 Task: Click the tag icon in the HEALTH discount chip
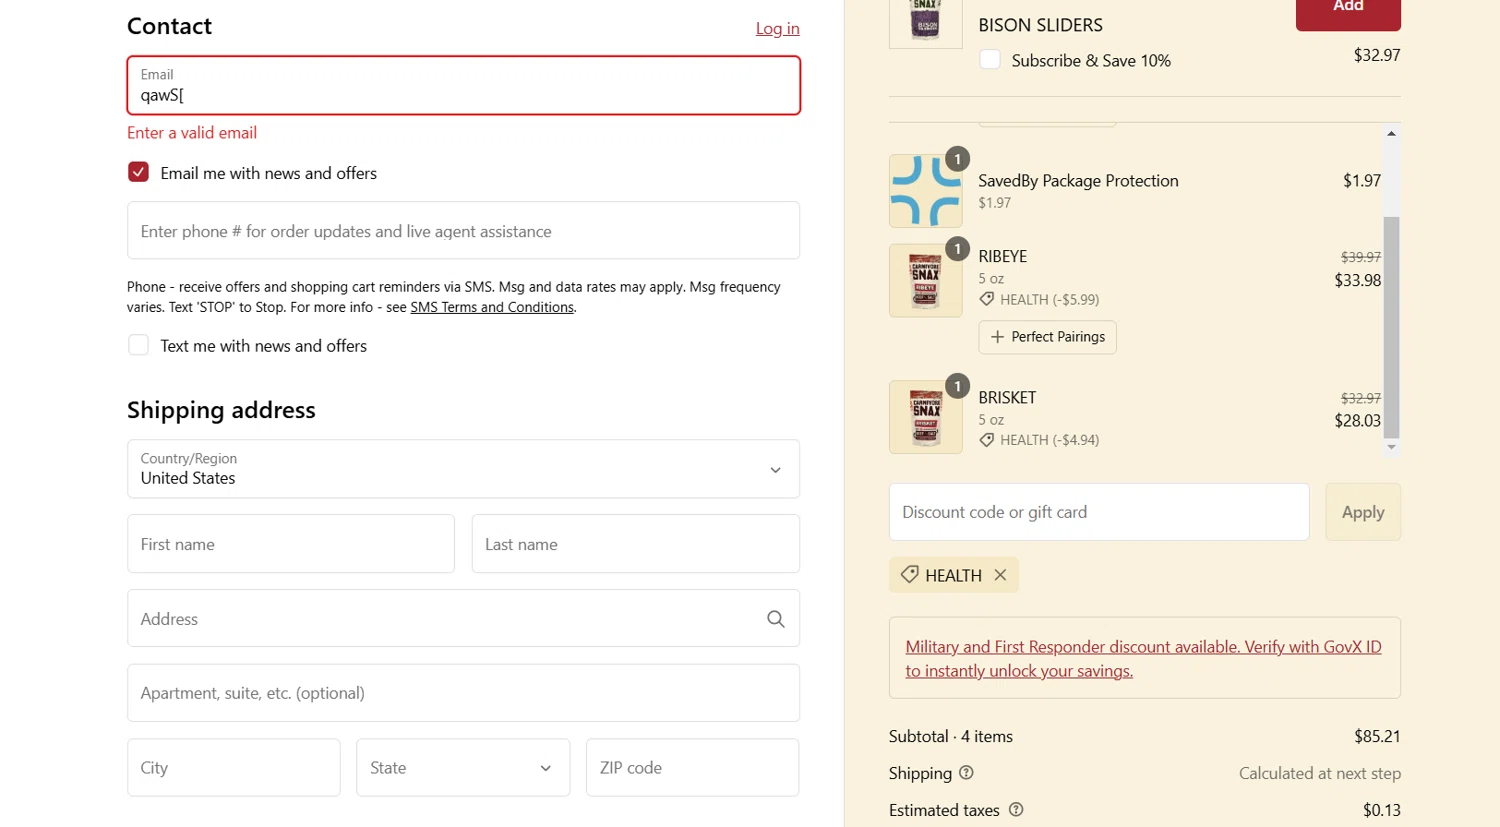(909, 575)
